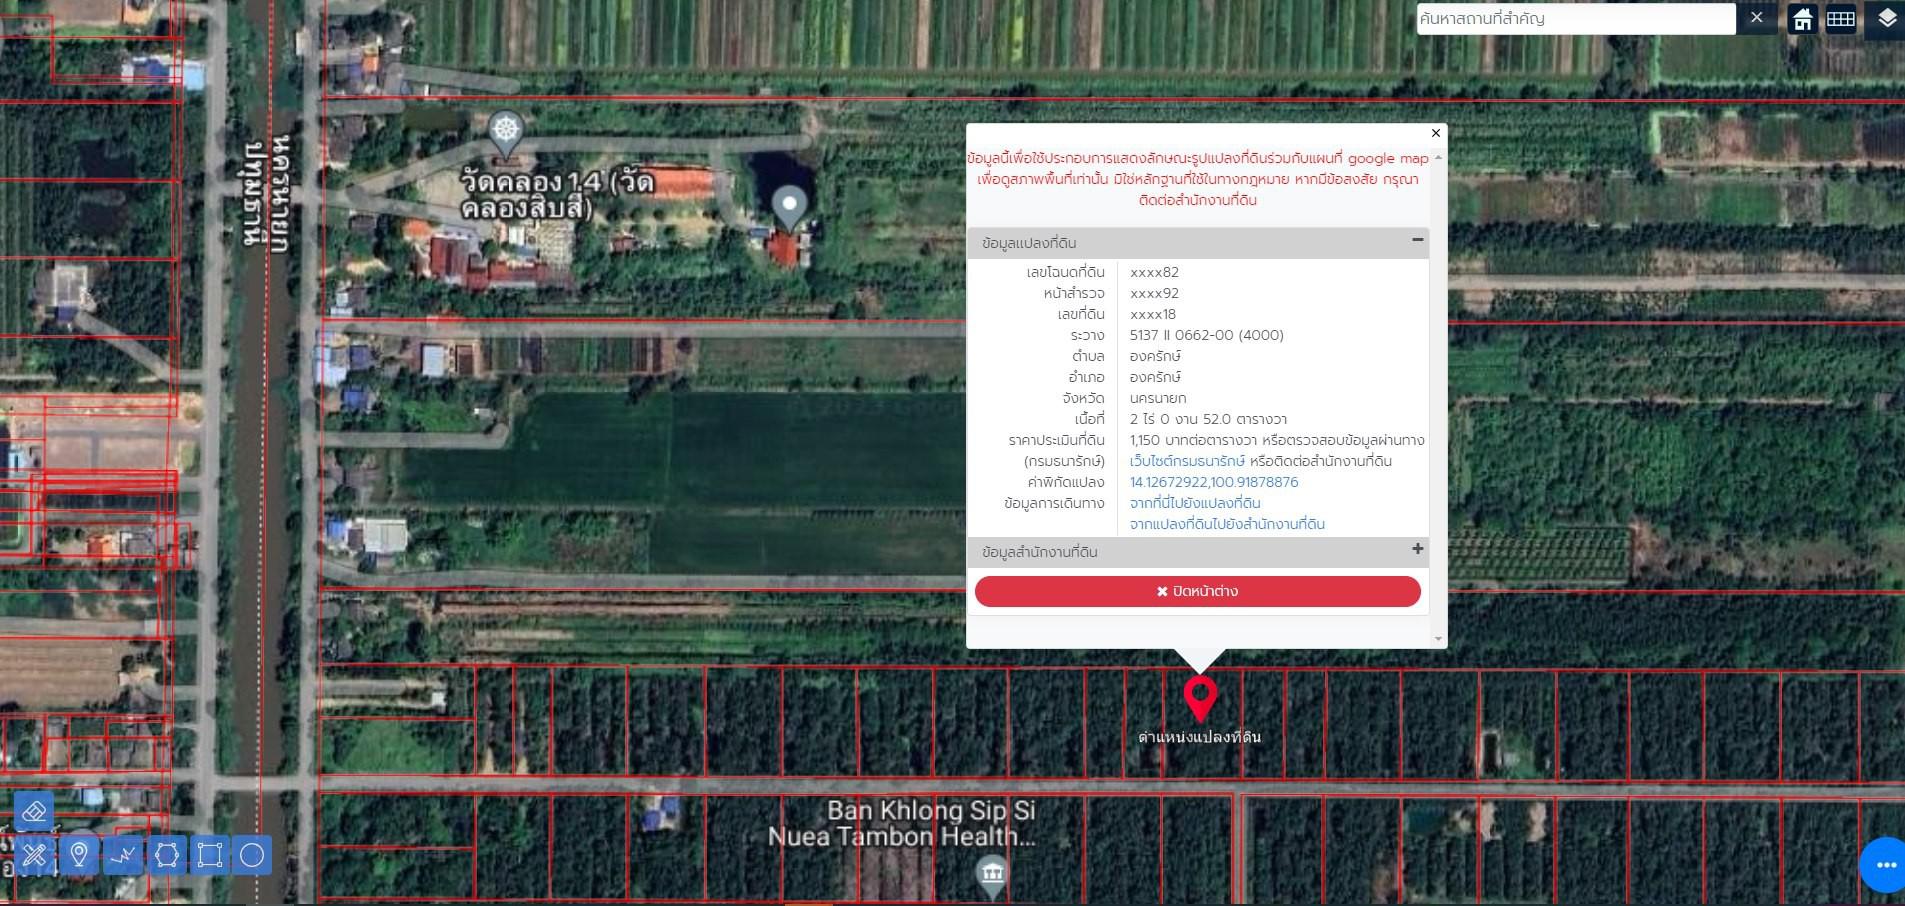Click the ตำแหน่งแปลงที่ดิน label under the pin

coord(1199,737)
